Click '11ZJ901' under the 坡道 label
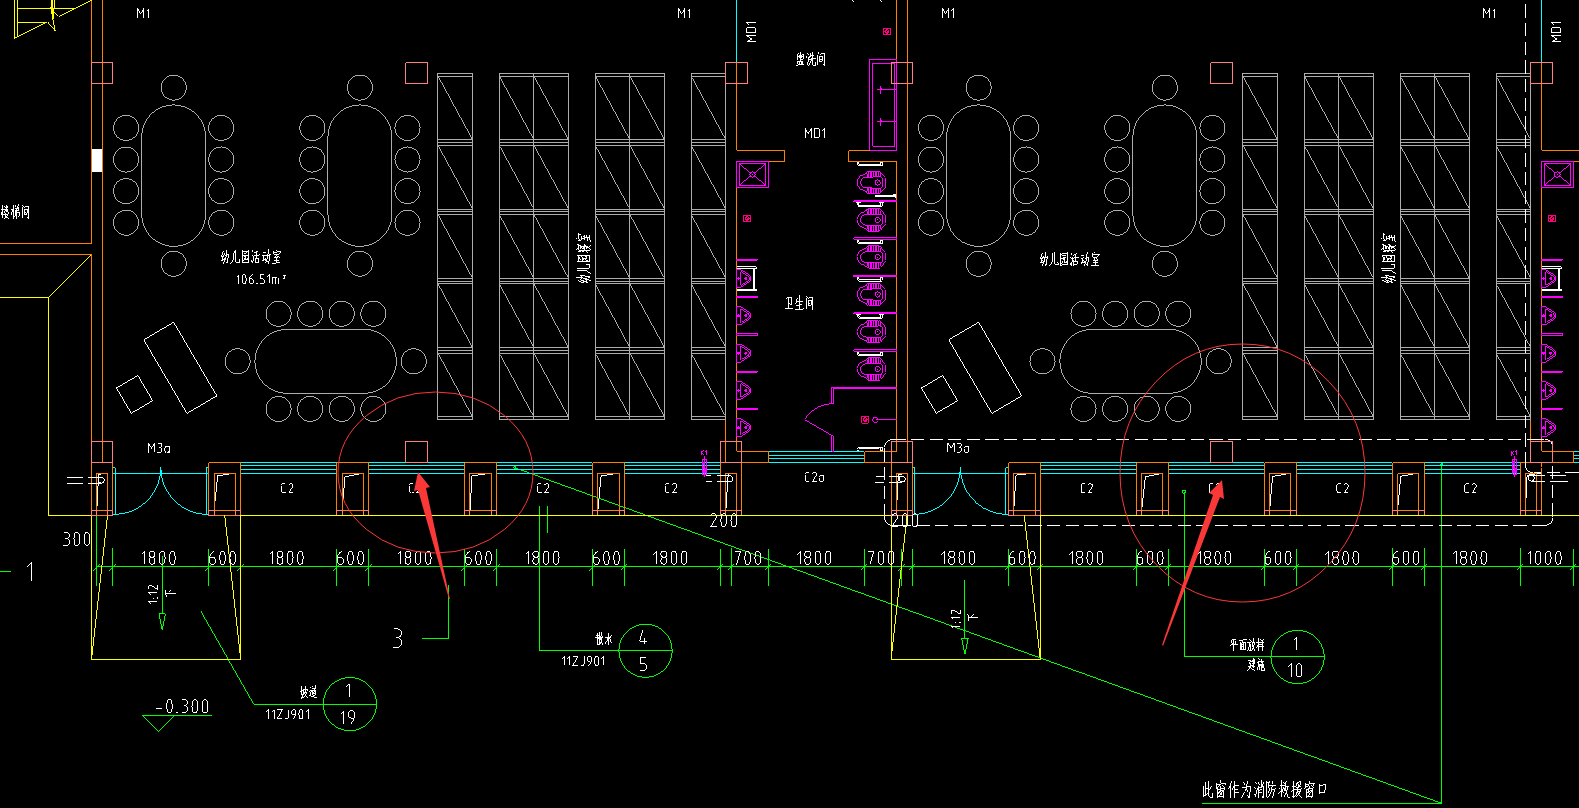Screen dimensions: 1579x808 tap(288, 714)
